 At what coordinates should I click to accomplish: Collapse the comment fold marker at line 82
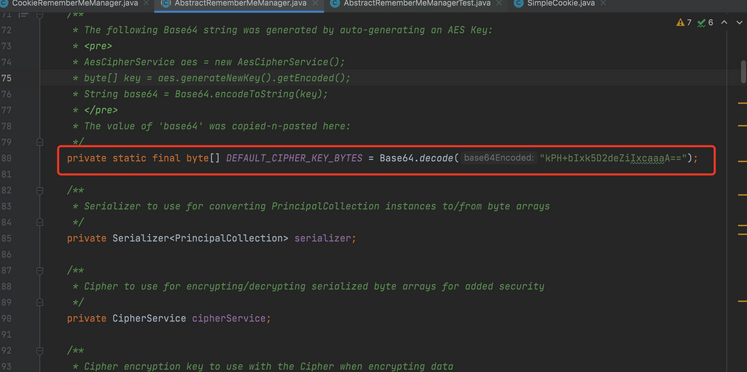40,191
